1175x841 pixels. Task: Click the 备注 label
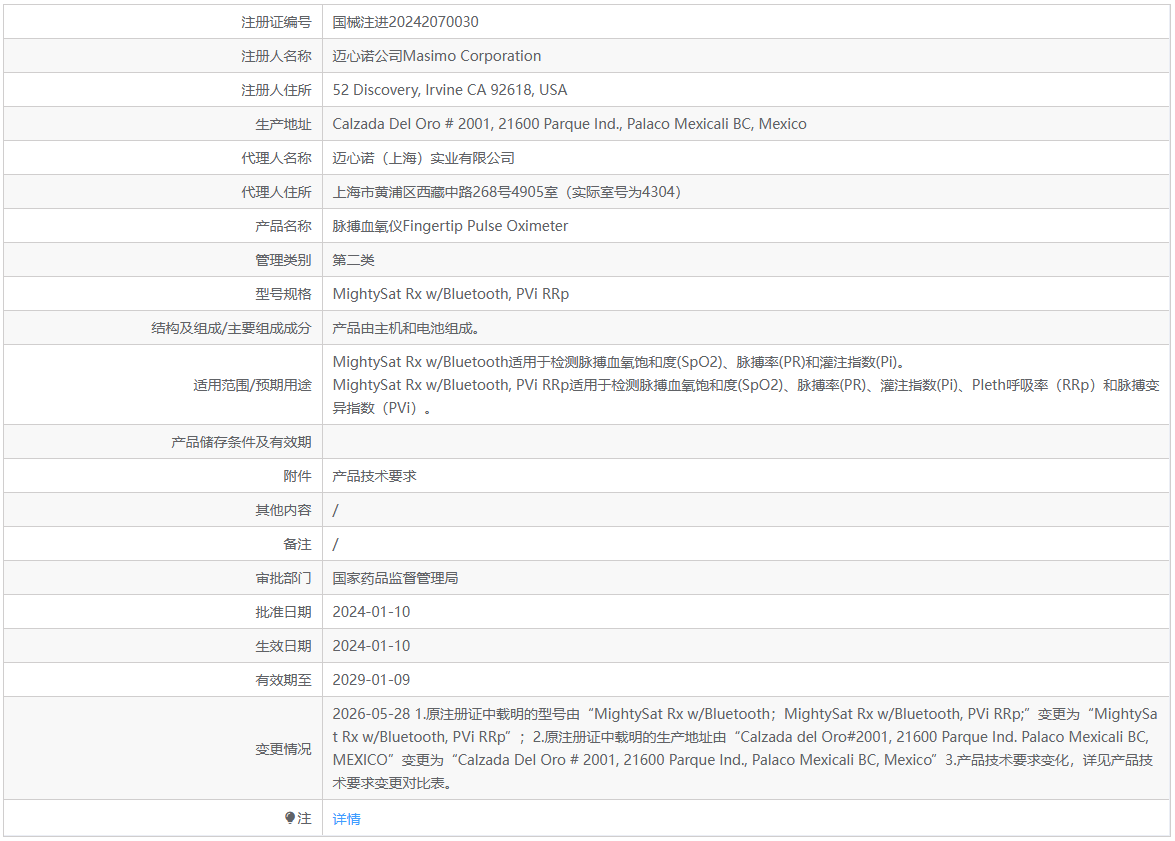point(297,544)
